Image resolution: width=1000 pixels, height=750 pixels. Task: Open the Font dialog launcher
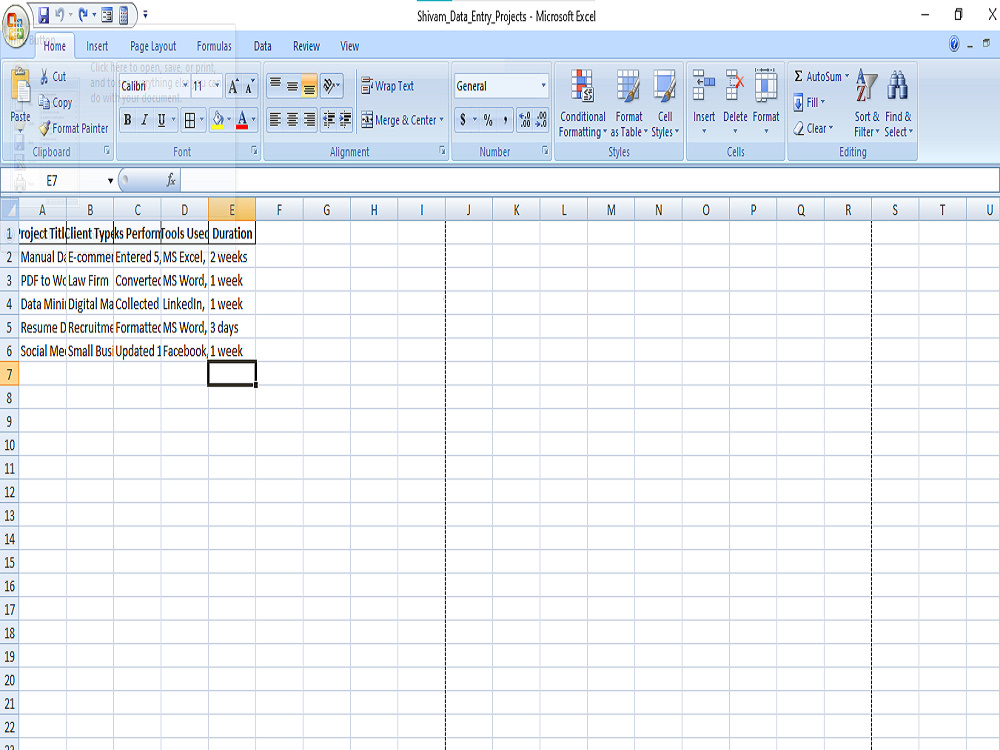tap(254, 151)
